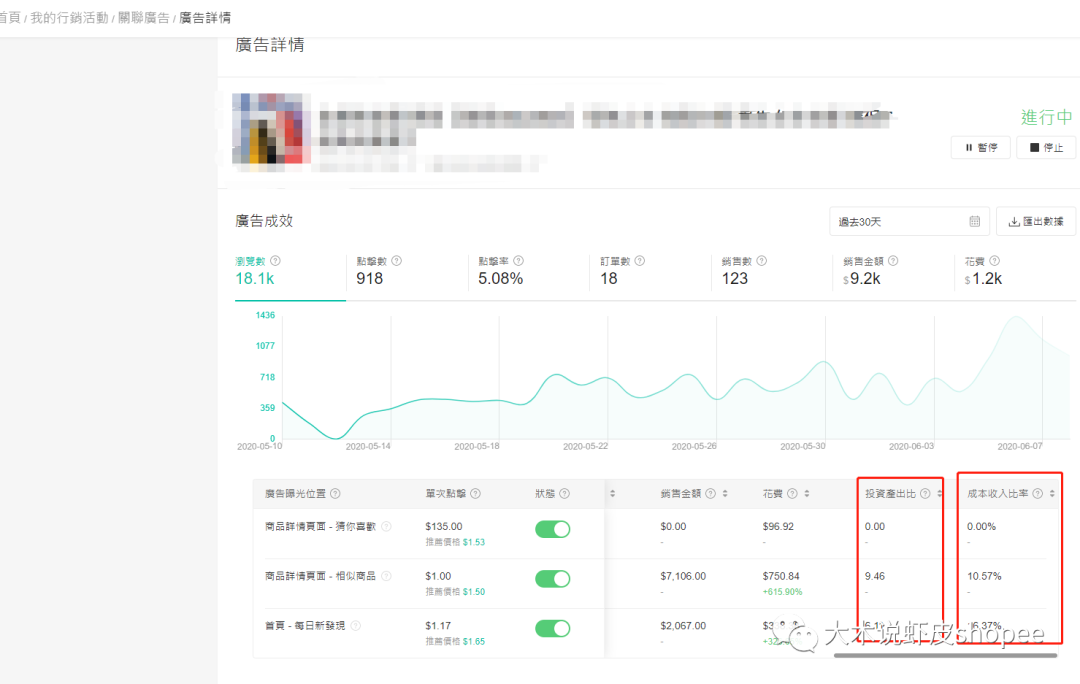Click calendar icon in 過去30天 date field
The width and height of the screenshot is (1080, 684).
(x=975, y=222)
